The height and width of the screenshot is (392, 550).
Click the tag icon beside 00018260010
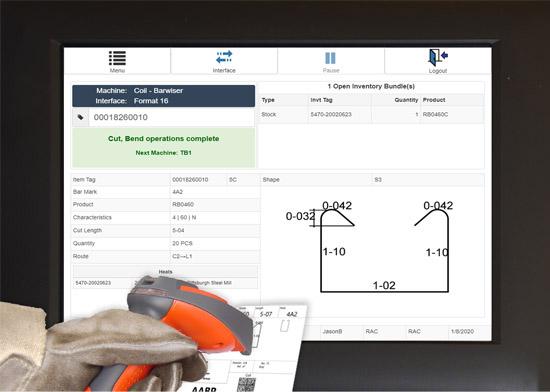click(81, 117)
